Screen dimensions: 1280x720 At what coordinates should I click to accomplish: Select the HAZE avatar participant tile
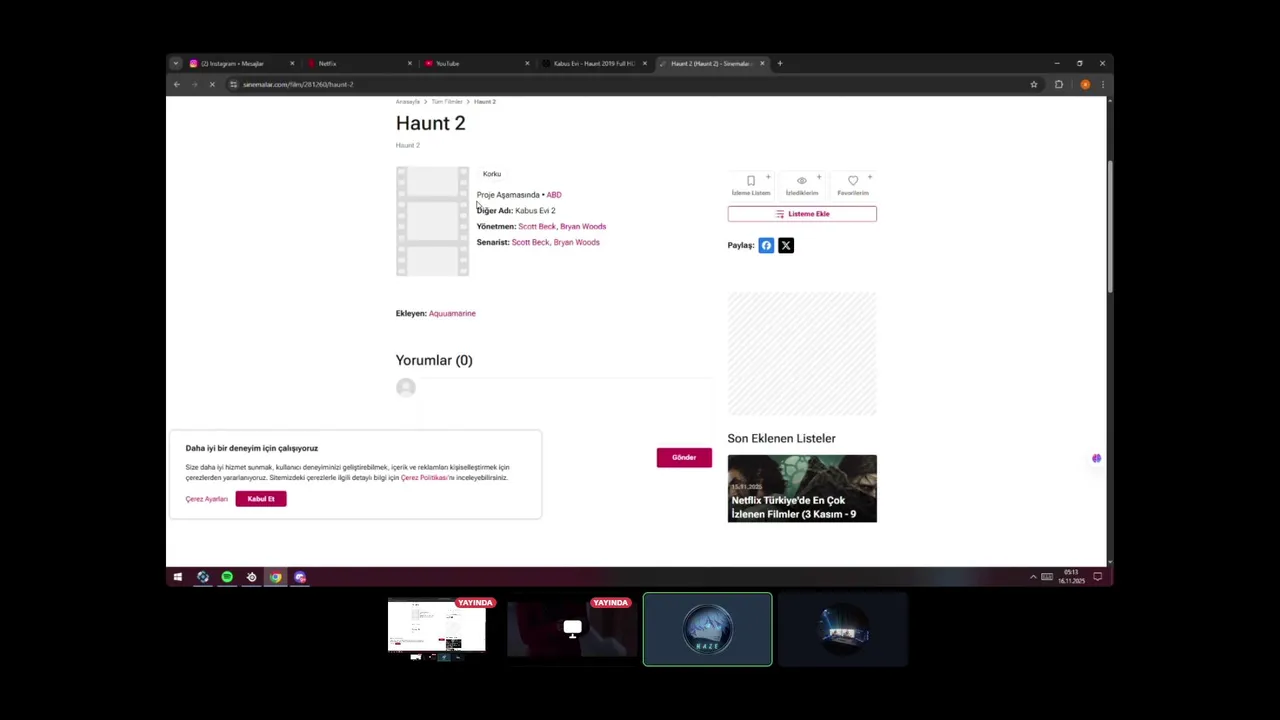pyautogui.click(x=708, y=629)
